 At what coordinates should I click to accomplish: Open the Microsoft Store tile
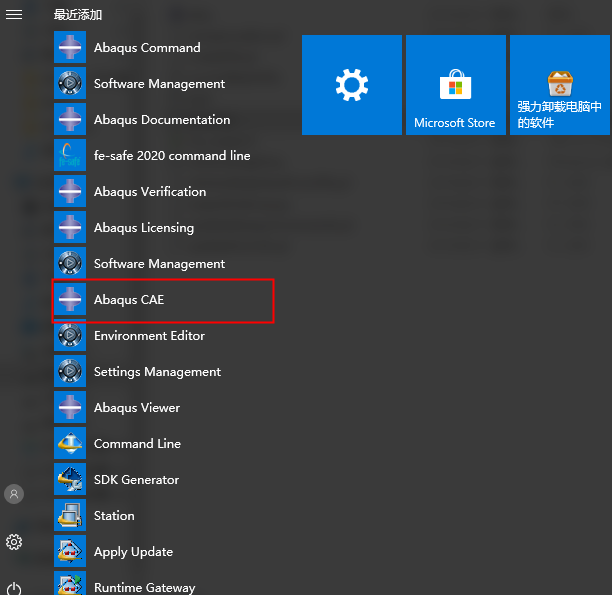click(455, 85)
